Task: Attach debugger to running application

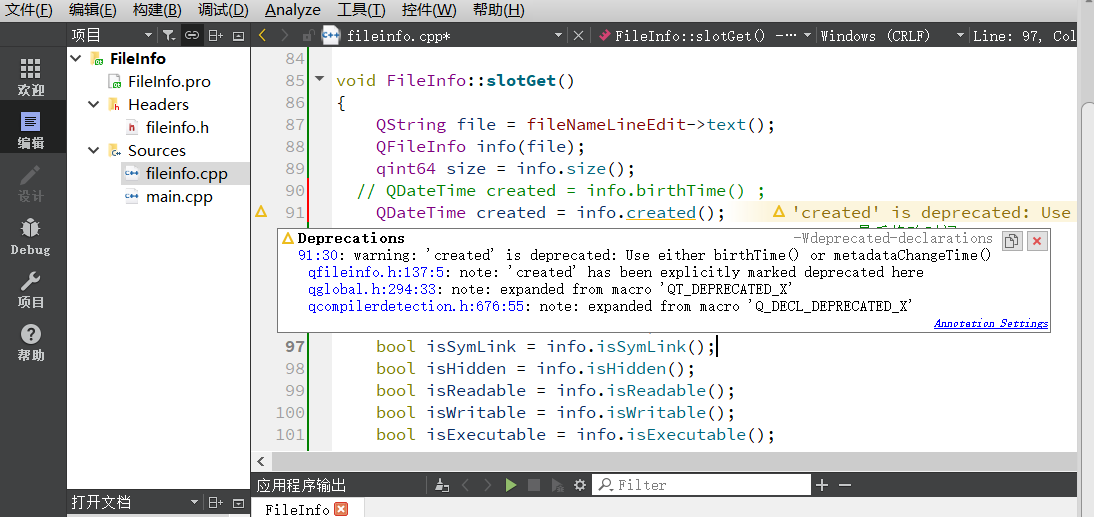Action: [x=557, y=485]
